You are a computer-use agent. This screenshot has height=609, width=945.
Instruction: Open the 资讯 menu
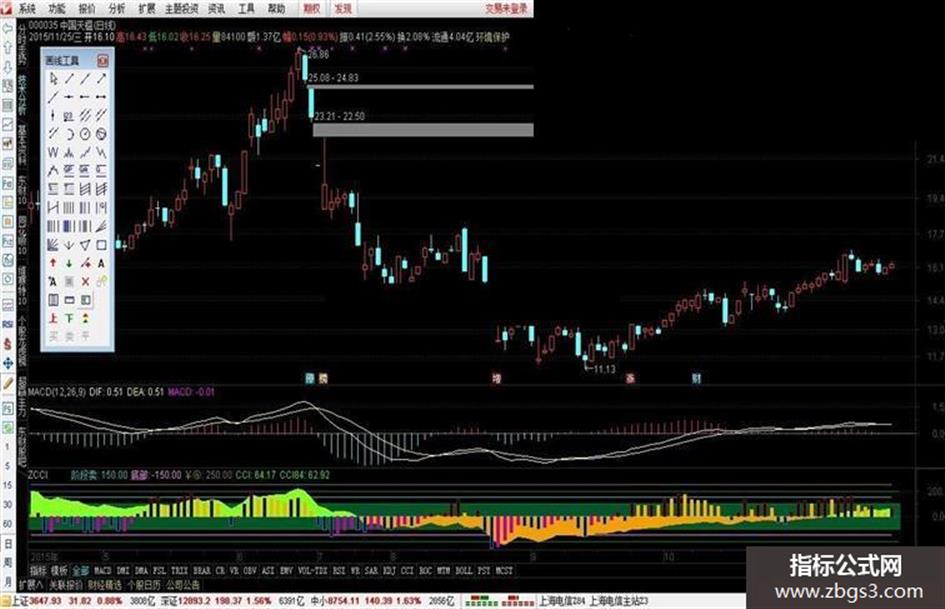[x=216, y=8]
